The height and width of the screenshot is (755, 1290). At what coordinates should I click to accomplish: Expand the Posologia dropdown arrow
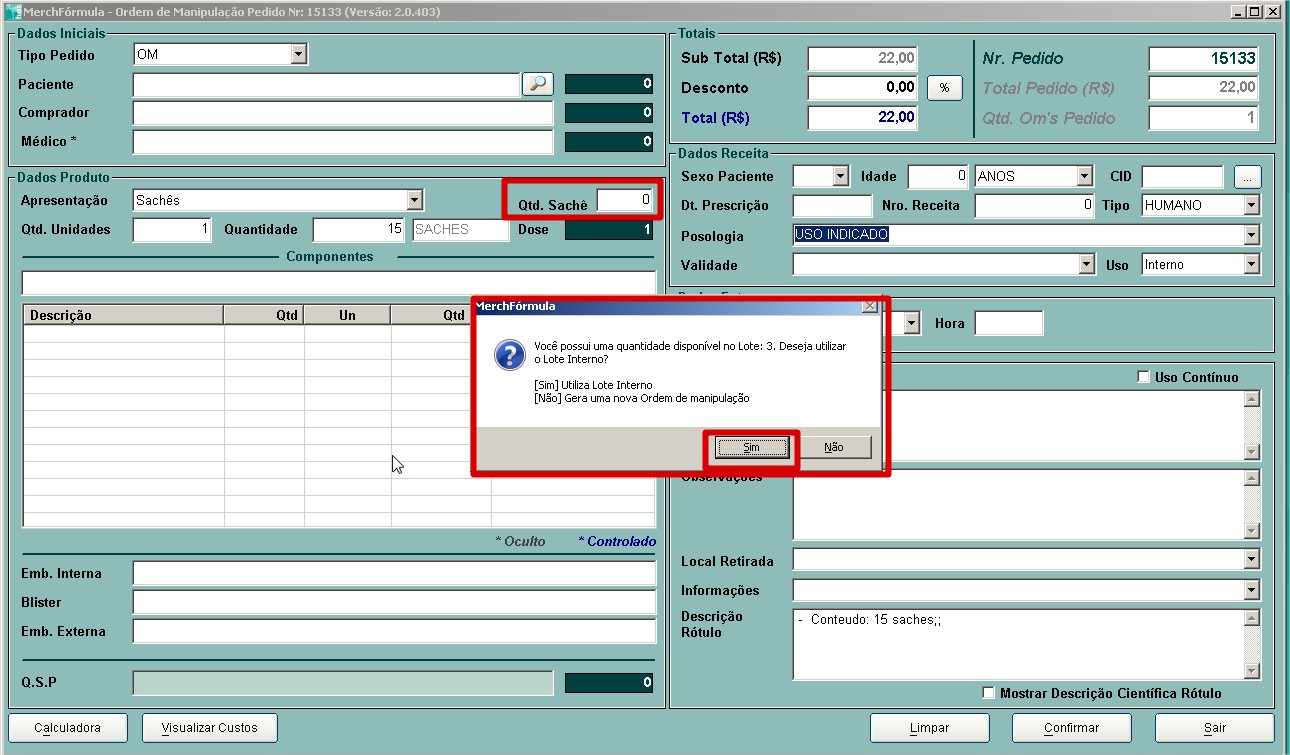pos(1251,236)
